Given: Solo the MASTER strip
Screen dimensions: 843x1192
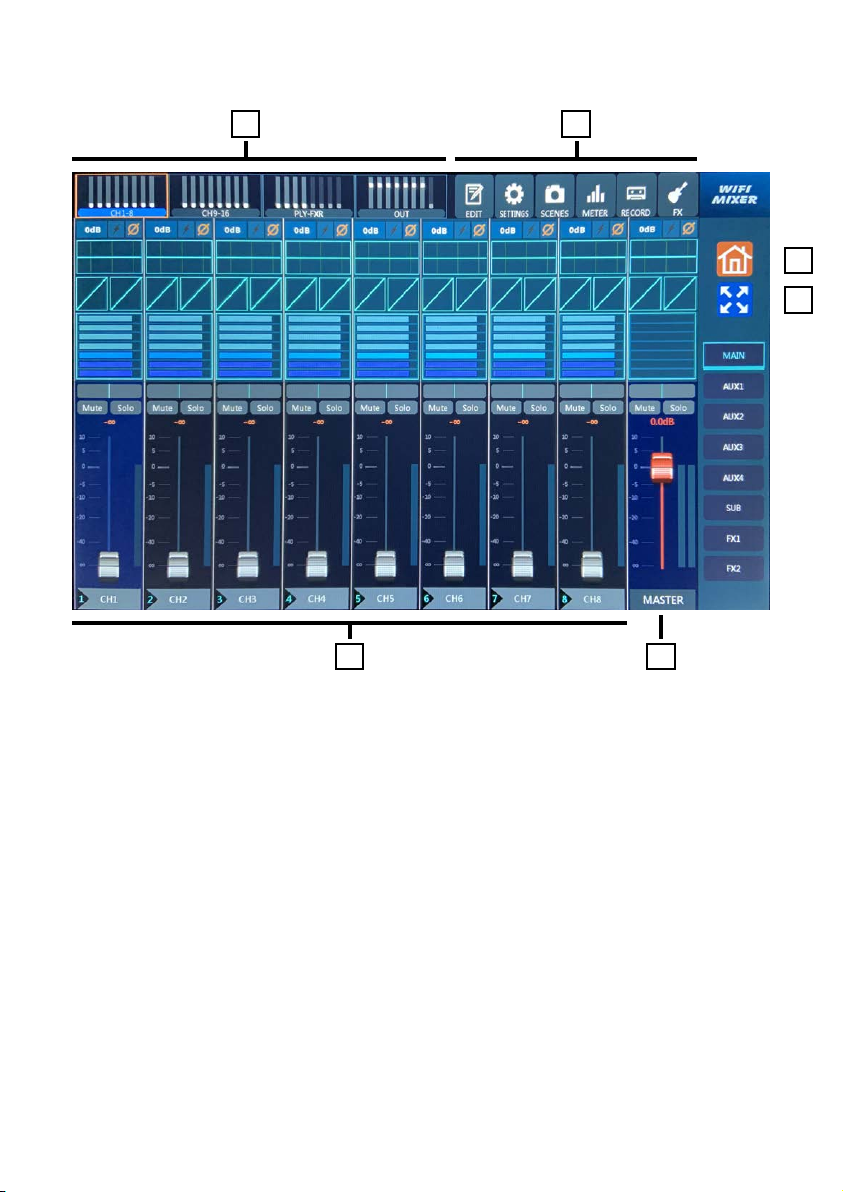Looking at the screenshot, I should tap(678, 407).
